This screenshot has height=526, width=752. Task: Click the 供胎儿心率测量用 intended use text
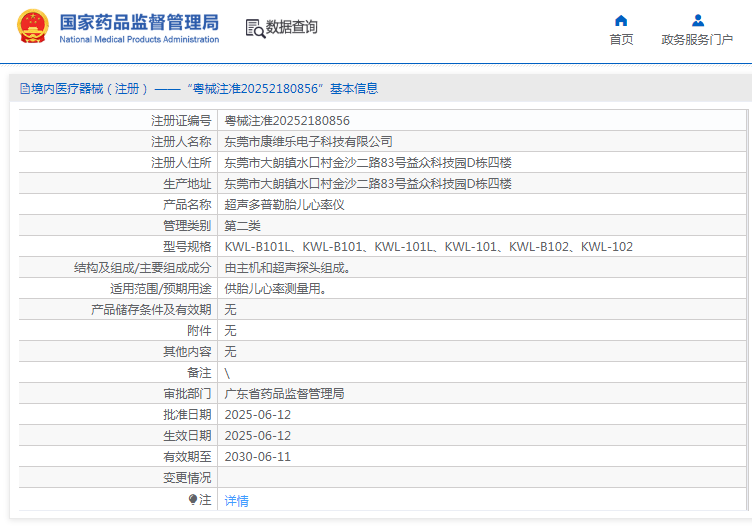pos(275,289)
